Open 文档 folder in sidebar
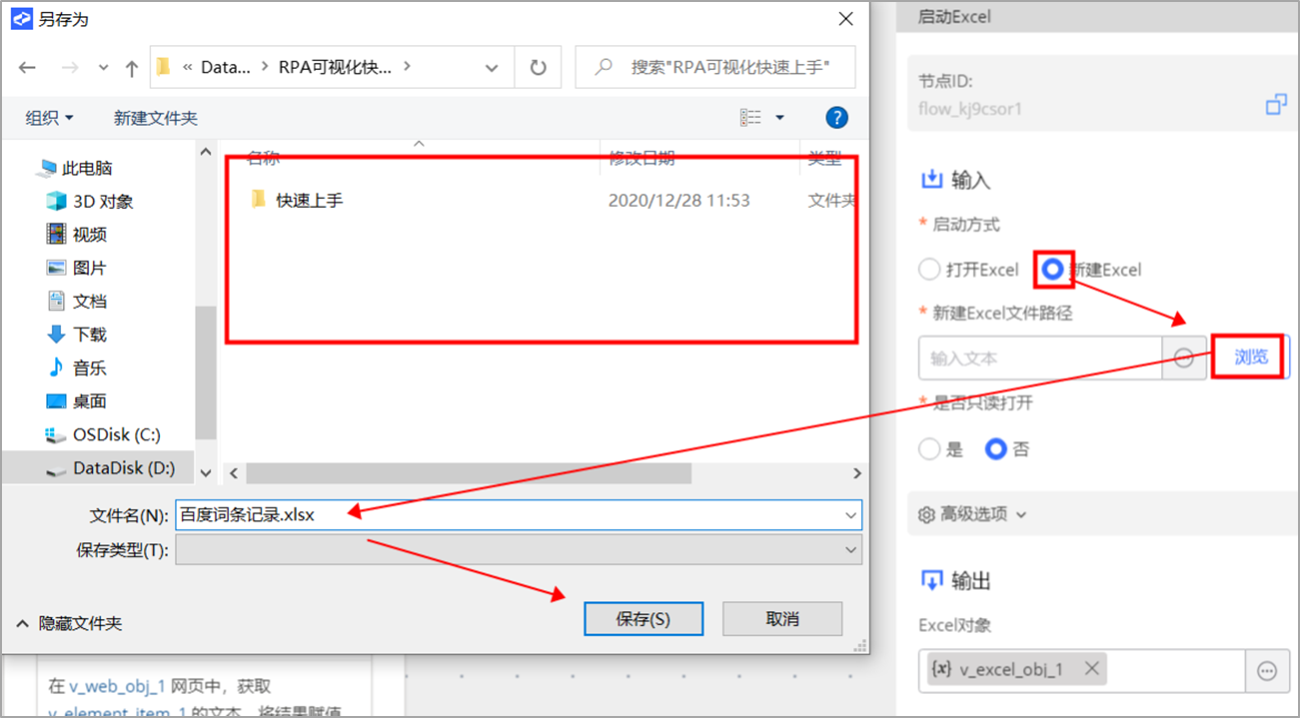 click(x=77, y=301)
